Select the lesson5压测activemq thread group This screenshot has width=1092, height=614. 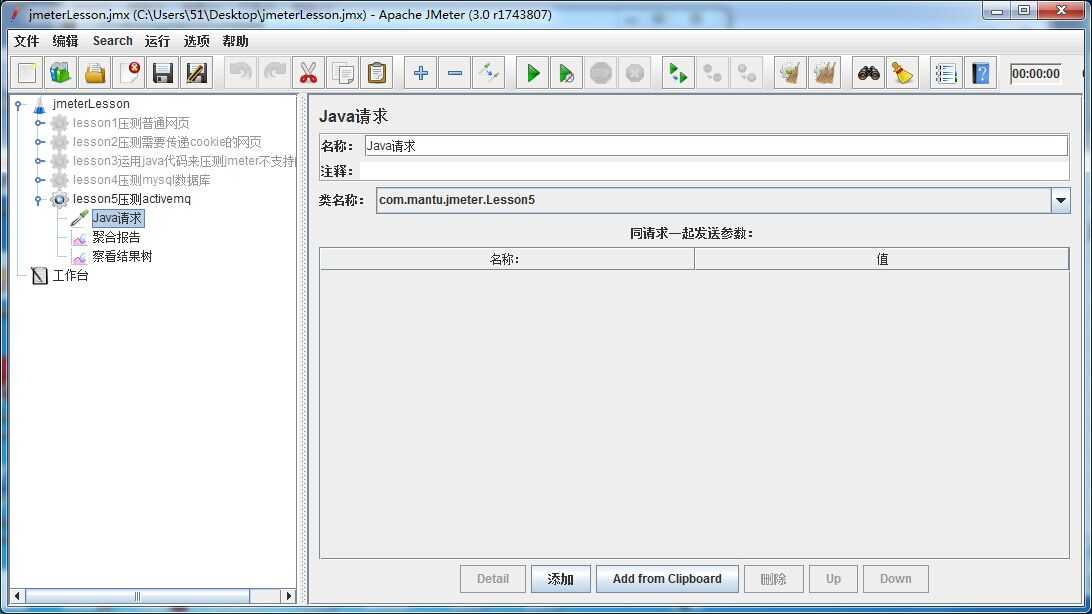[132, 199]
